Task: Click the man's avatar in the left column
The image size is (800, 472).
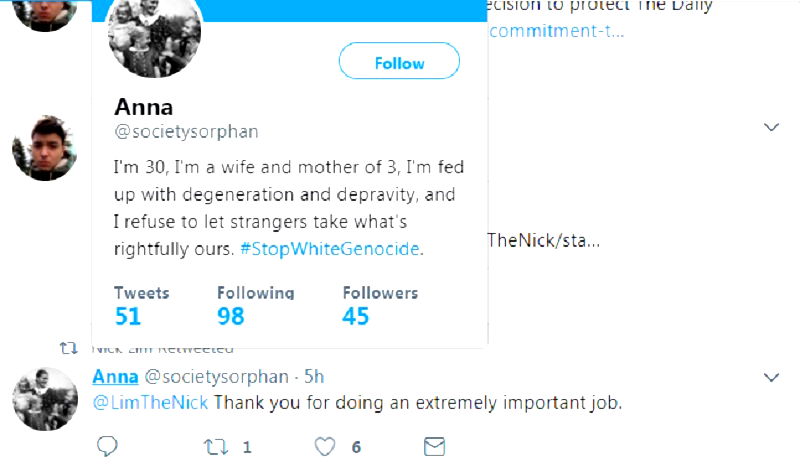Action: pos(45,148)
